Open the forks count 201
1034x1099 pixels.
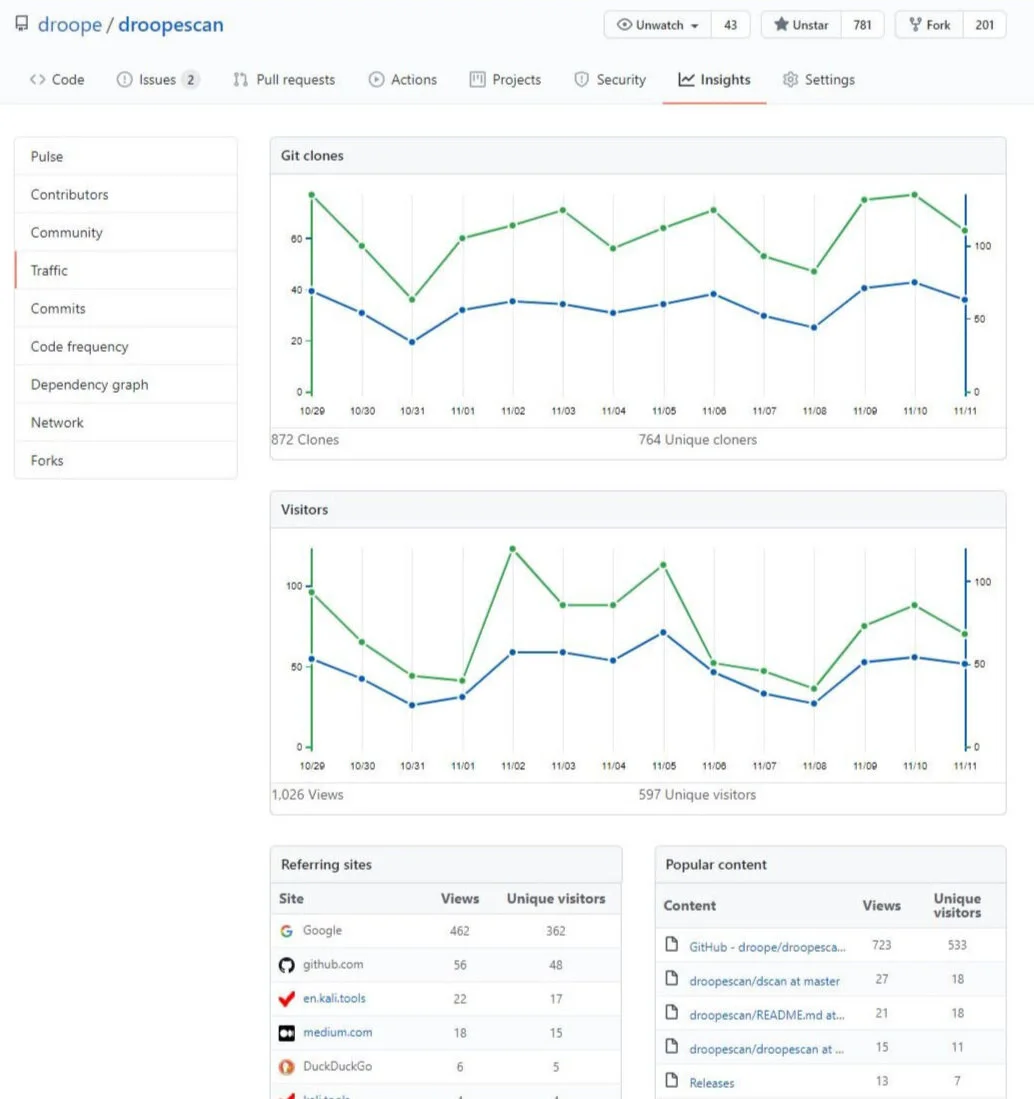[x=984, y=25]
